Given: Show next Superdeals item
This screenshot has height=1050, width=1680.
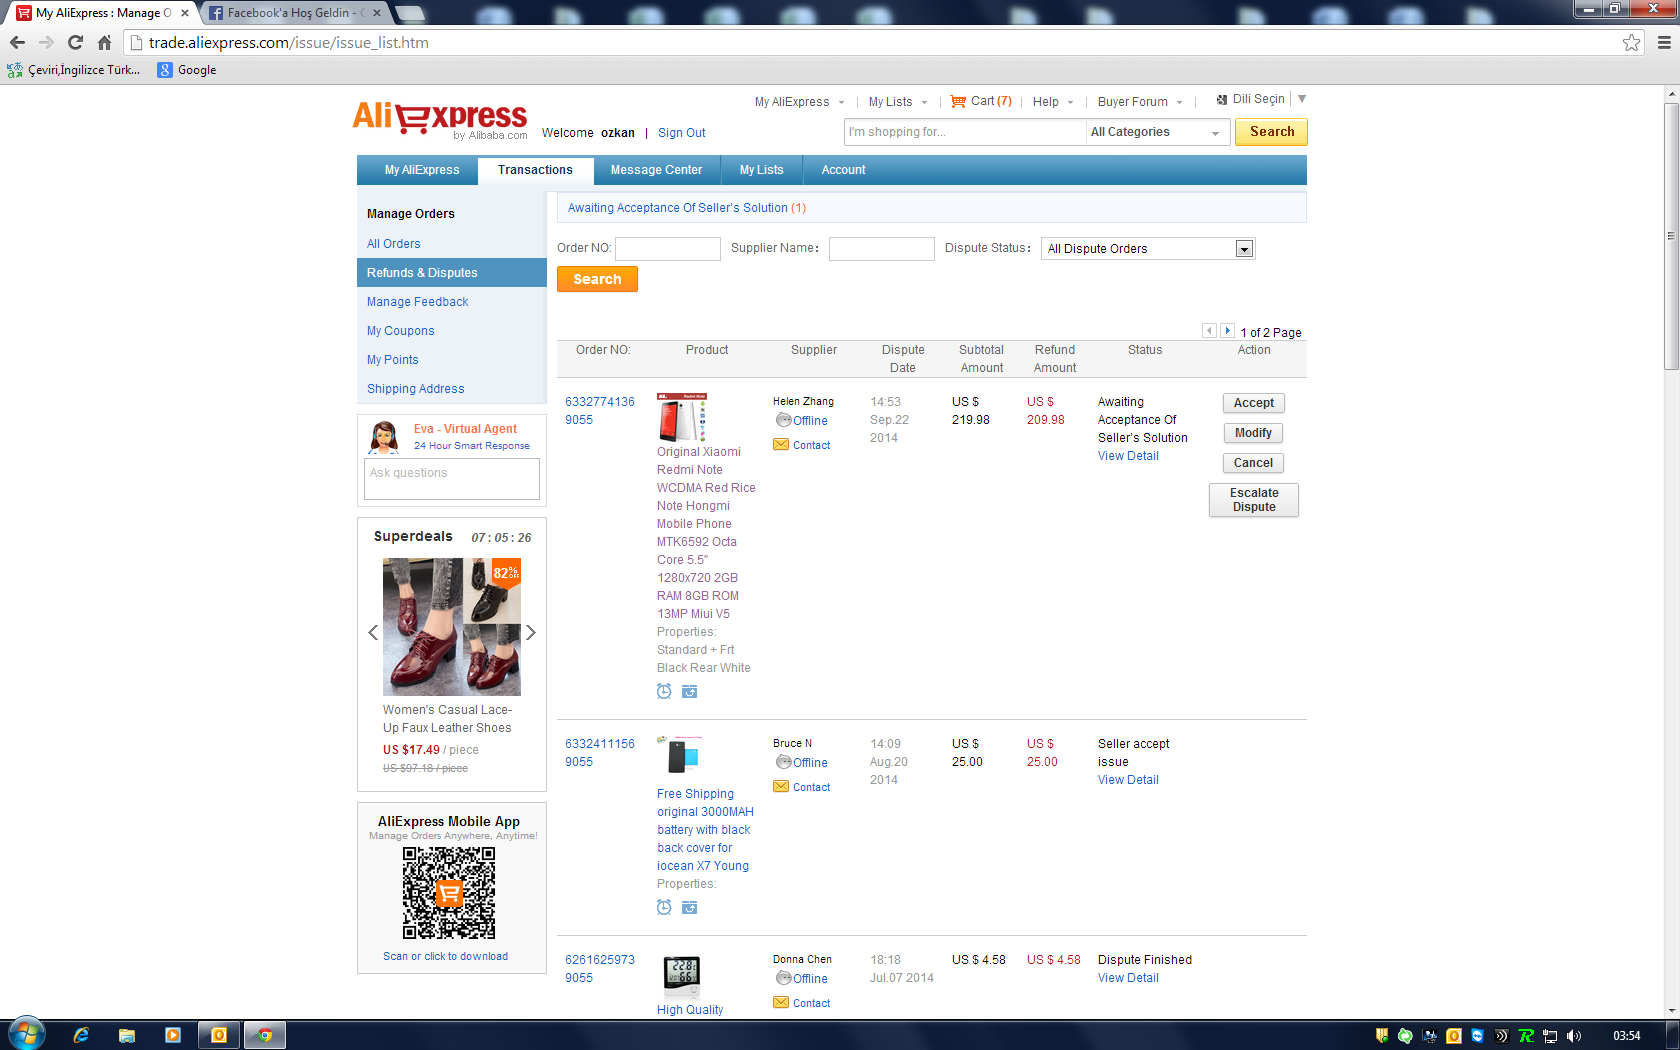Looking at the screenshot, I should tap(531, 632).
